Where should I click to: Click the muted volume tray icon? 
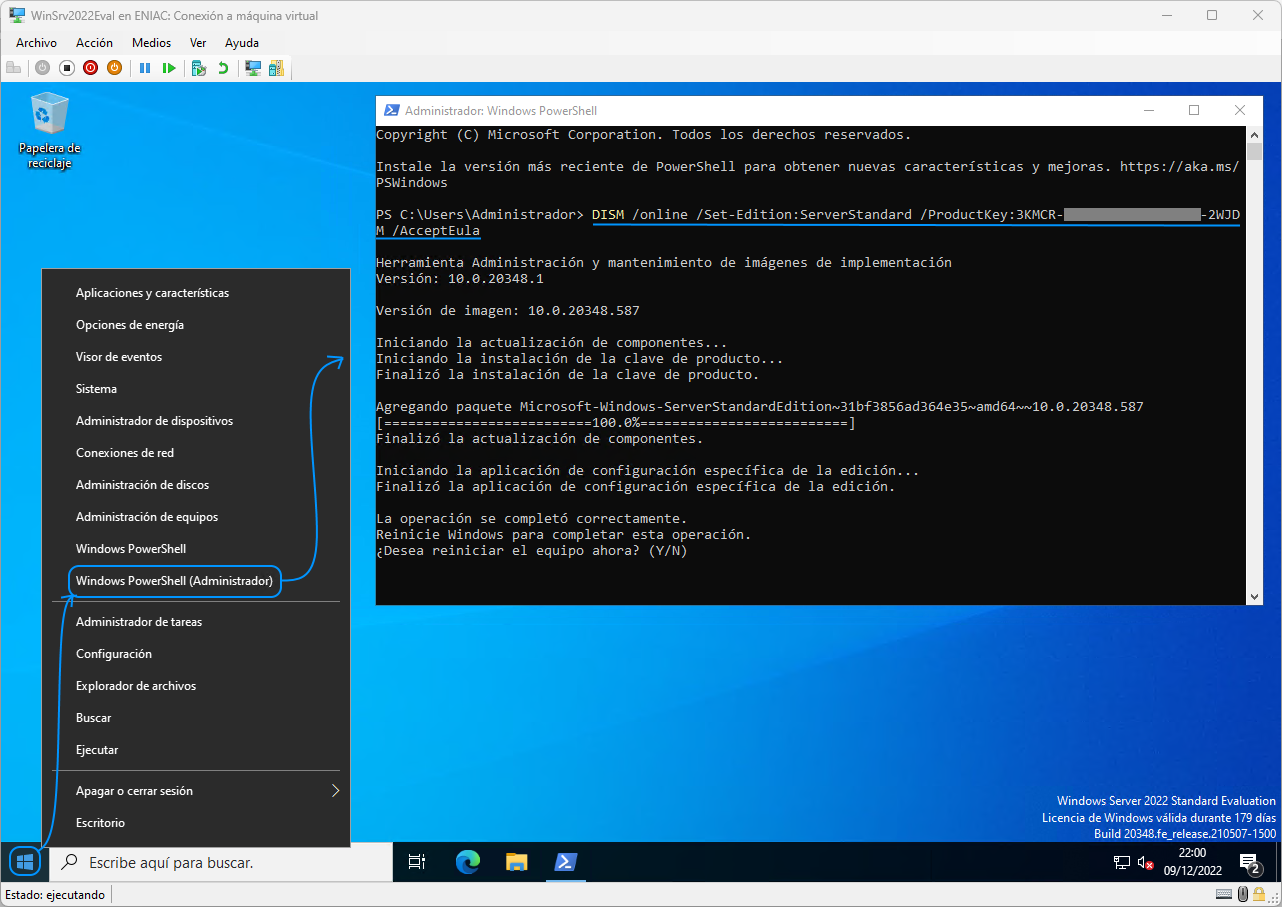pyautogui.click(x=1146, y=862)
